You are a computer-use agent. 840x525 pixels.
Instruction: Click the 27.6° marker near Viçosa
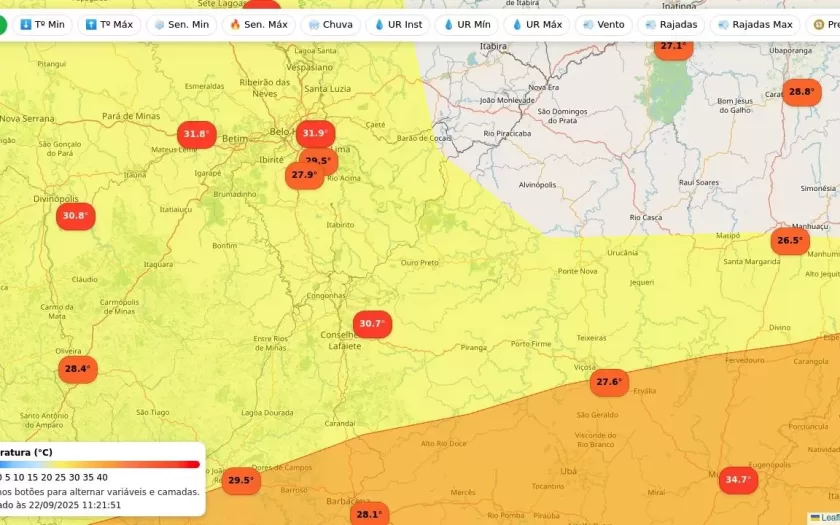[609, 382]
